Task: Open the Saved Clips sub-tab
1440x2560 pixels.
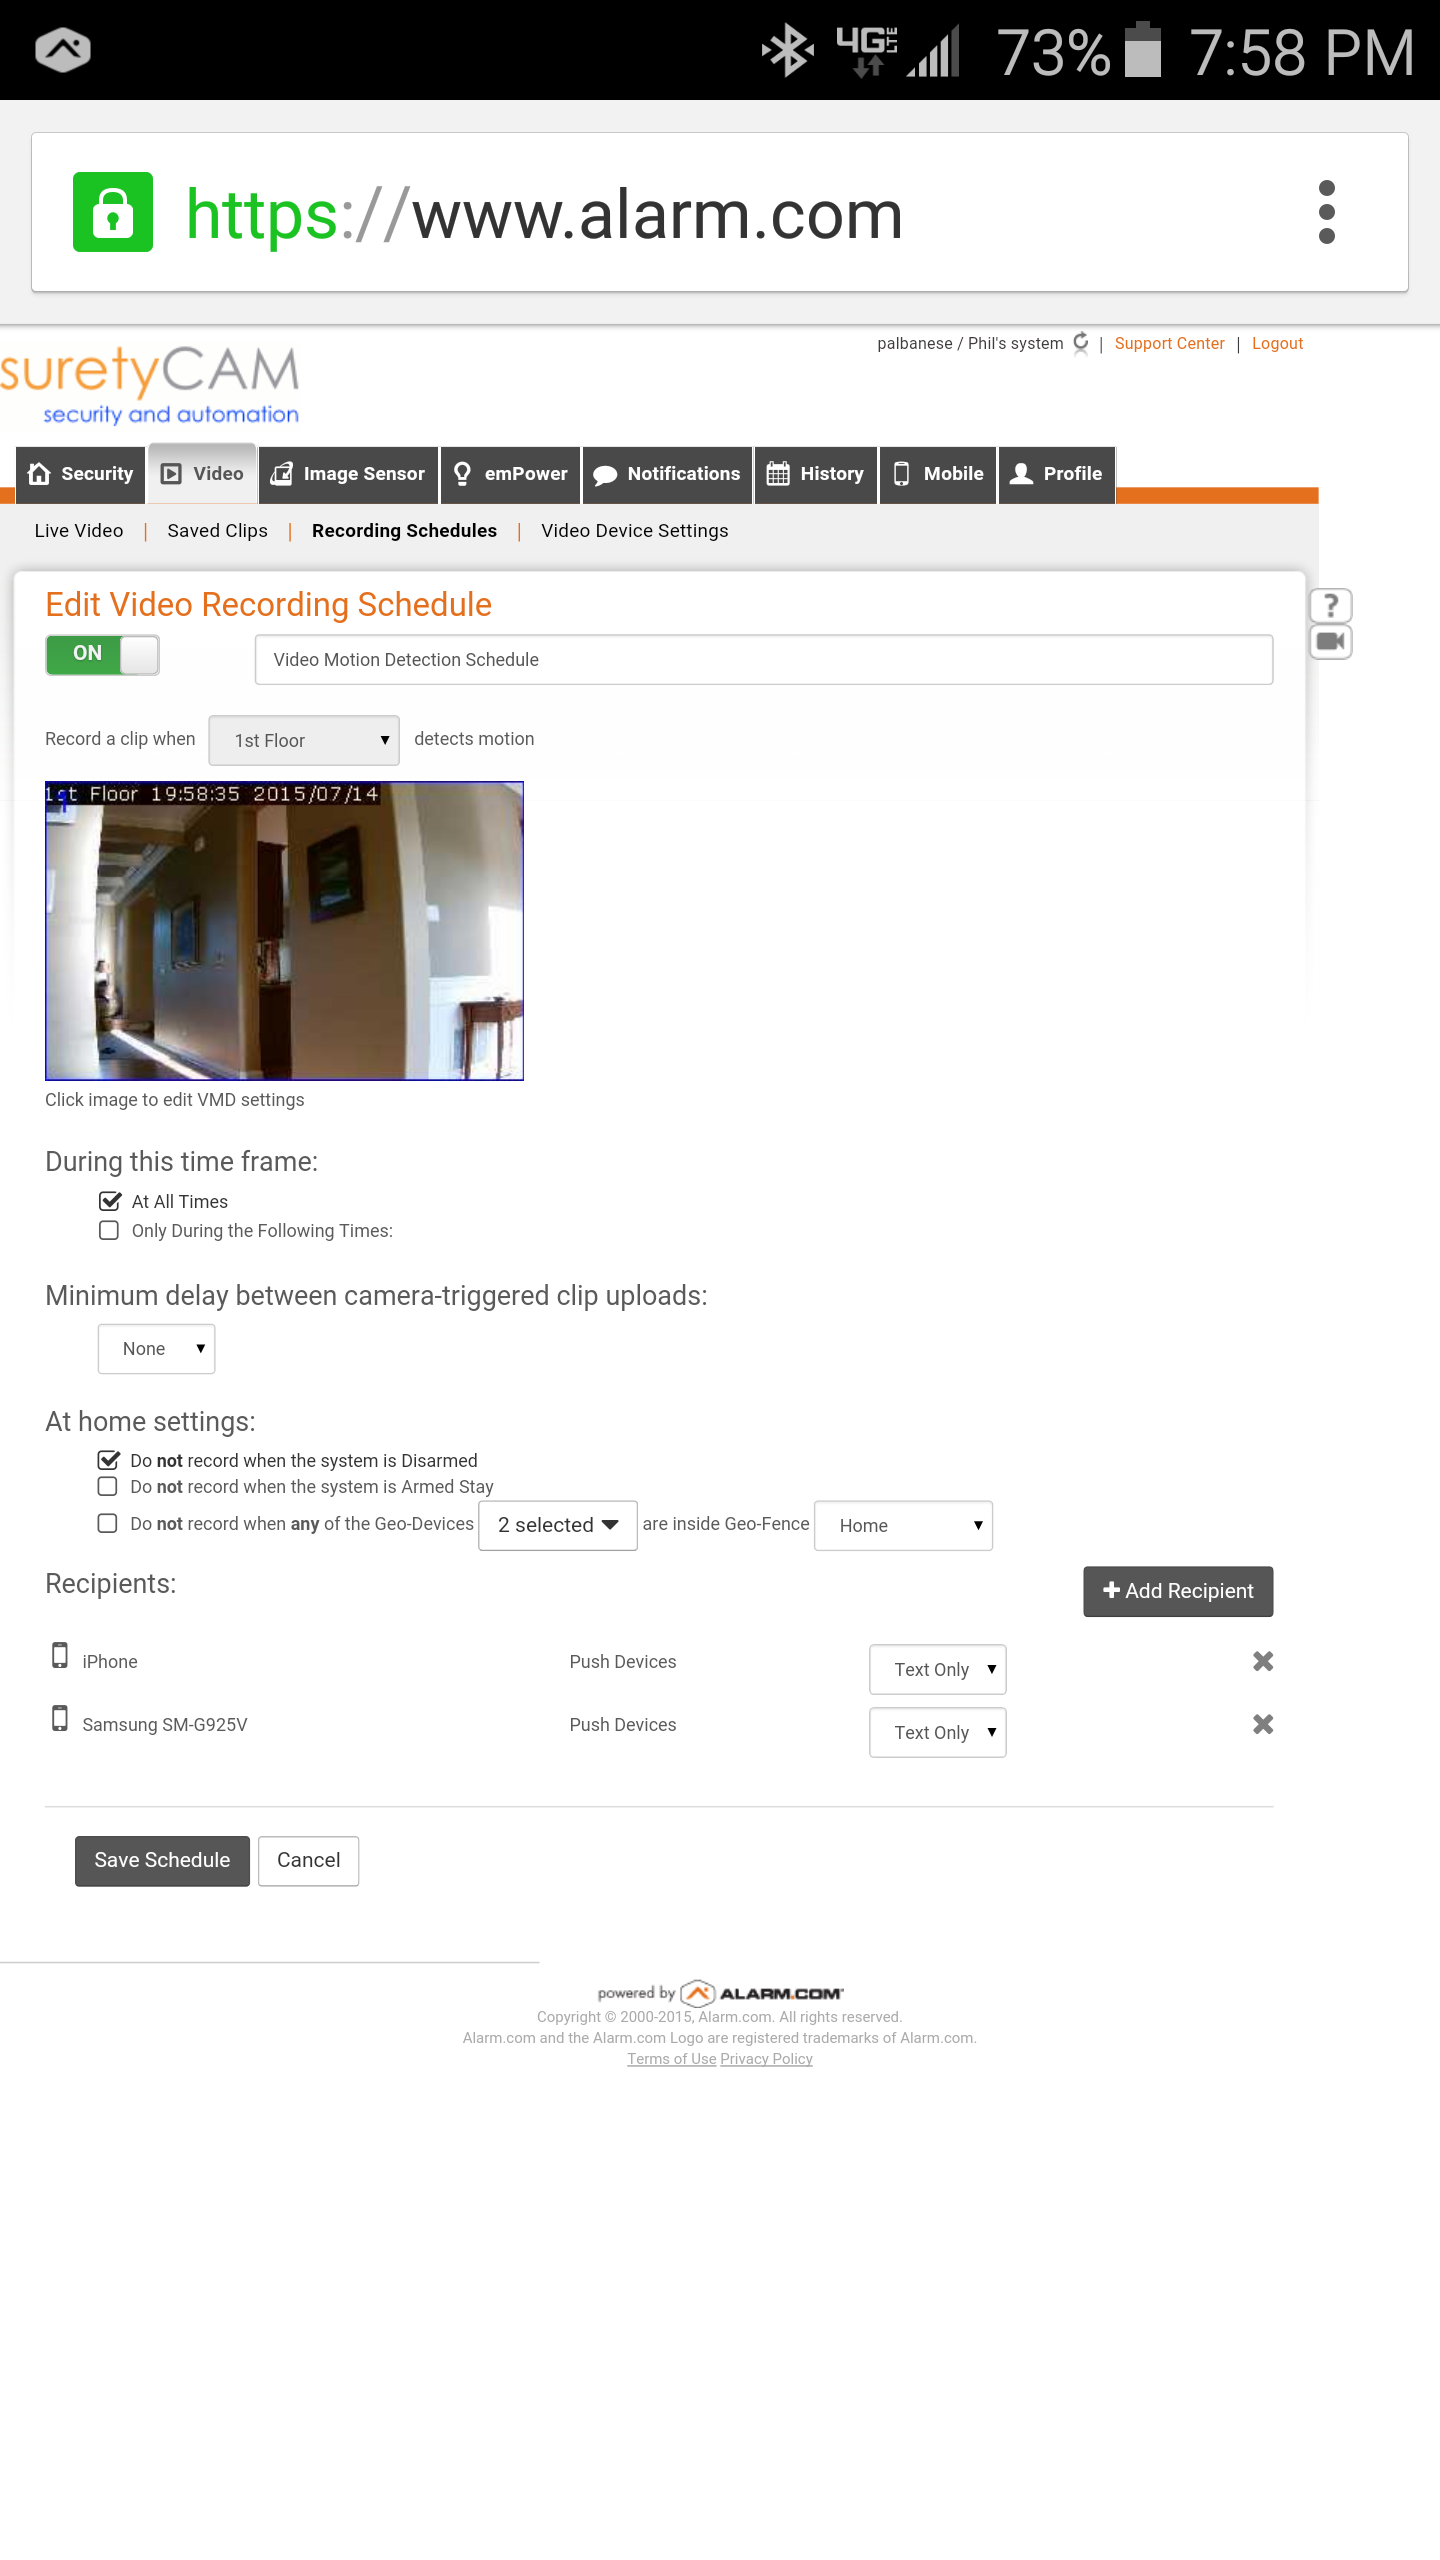Action: click(x=217, y=531)
